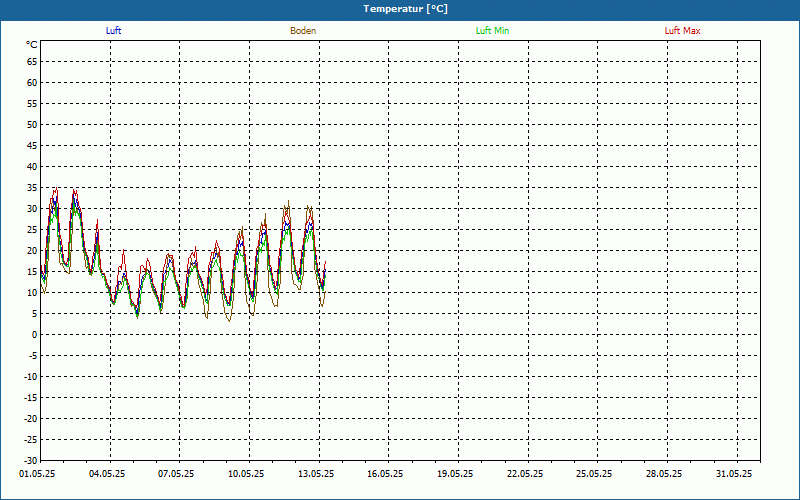This screenshot has width=800, height=500.
Task: Click the 01.05.25 date label
Action: 37,474
